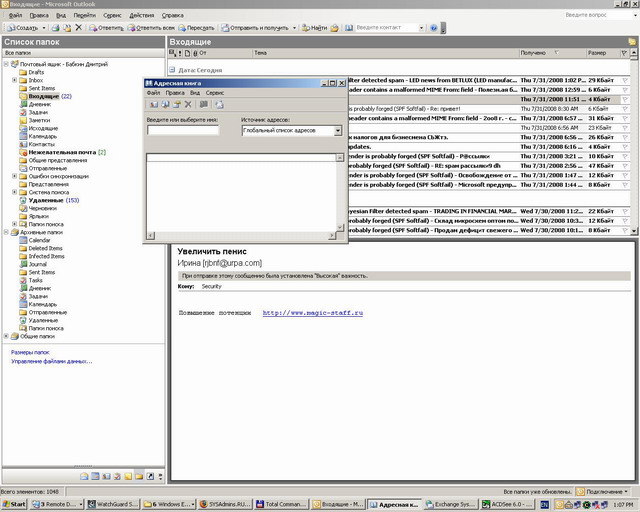Image resolution: width=640 pixels, height=512 pixels.
Task: Select the Удаленные (153) folder
Action: [x=49, y=200]
